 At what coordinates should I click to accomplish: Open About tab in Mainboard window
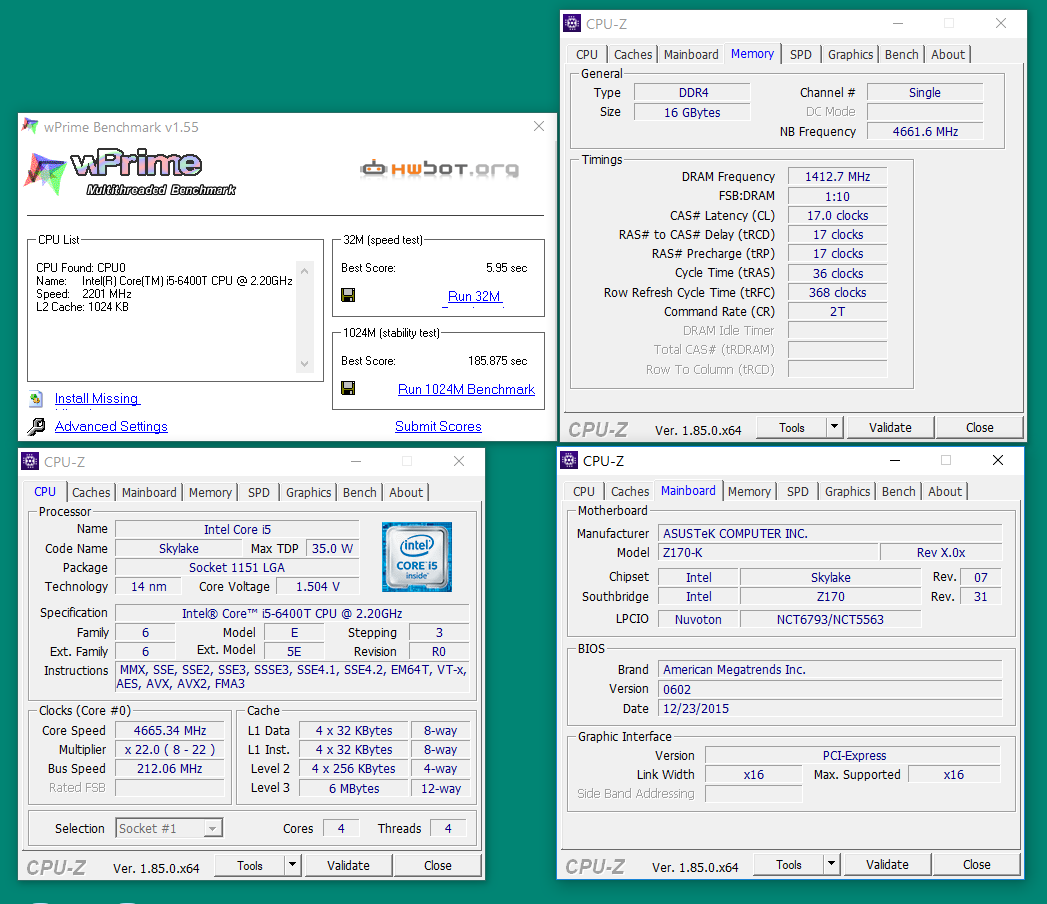pyautogui.click(x=944, y=491)
